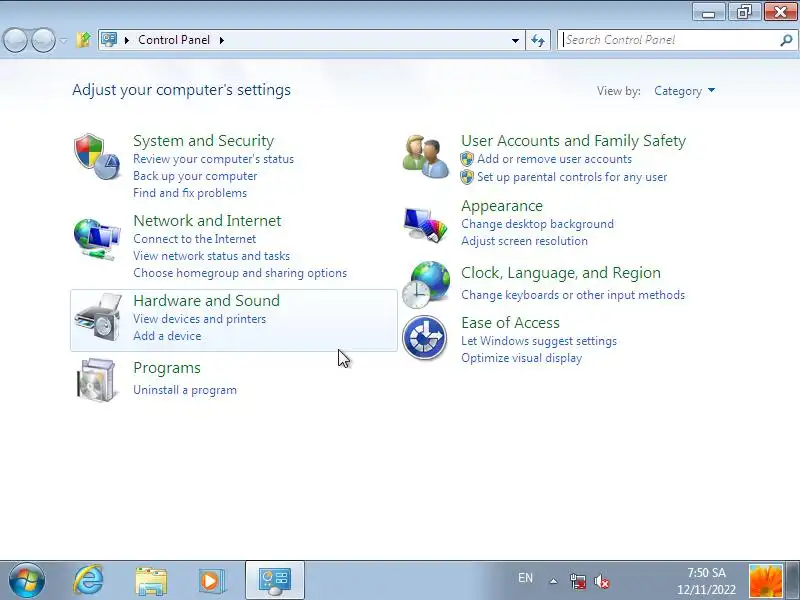The image size is (800, 600).
Task: Open the Clock, Language, and Region globe icon
Action: point(426,285)
